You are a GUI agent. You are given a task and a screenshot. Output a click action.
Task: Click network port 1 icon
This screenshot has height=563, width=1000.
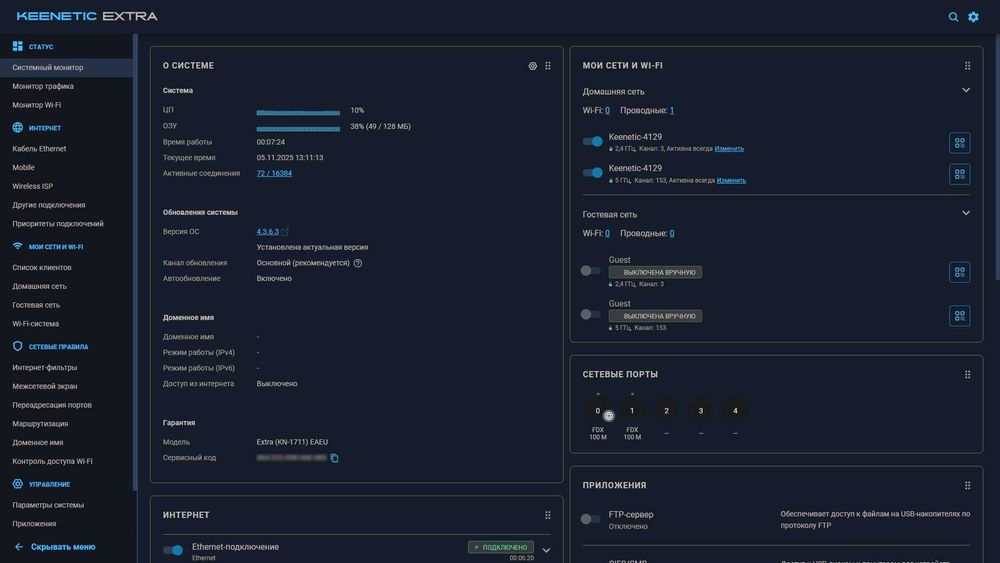point(632,411)
